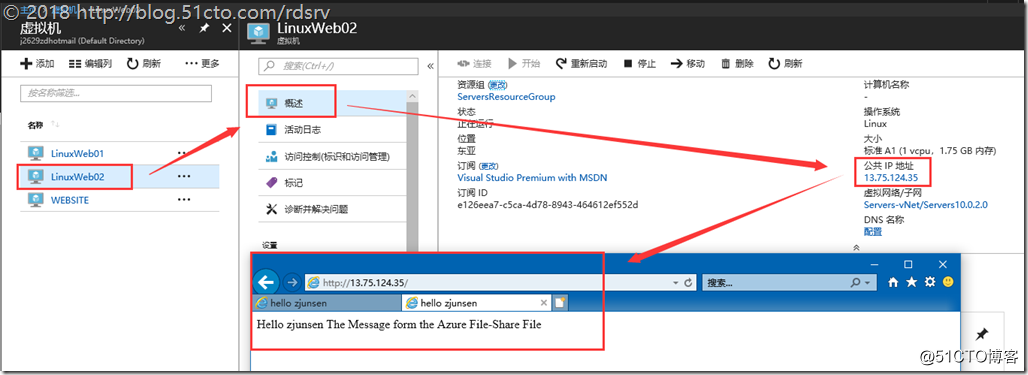This screenshot has width=1028, height=375.
Task: Open the WEBSITE row ellipsis menu
Action: click(x=184, y=200)
